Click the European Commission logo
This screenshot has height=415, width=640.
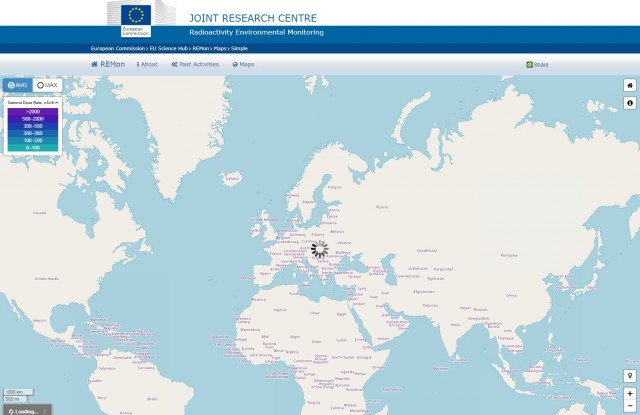(136, 20)
